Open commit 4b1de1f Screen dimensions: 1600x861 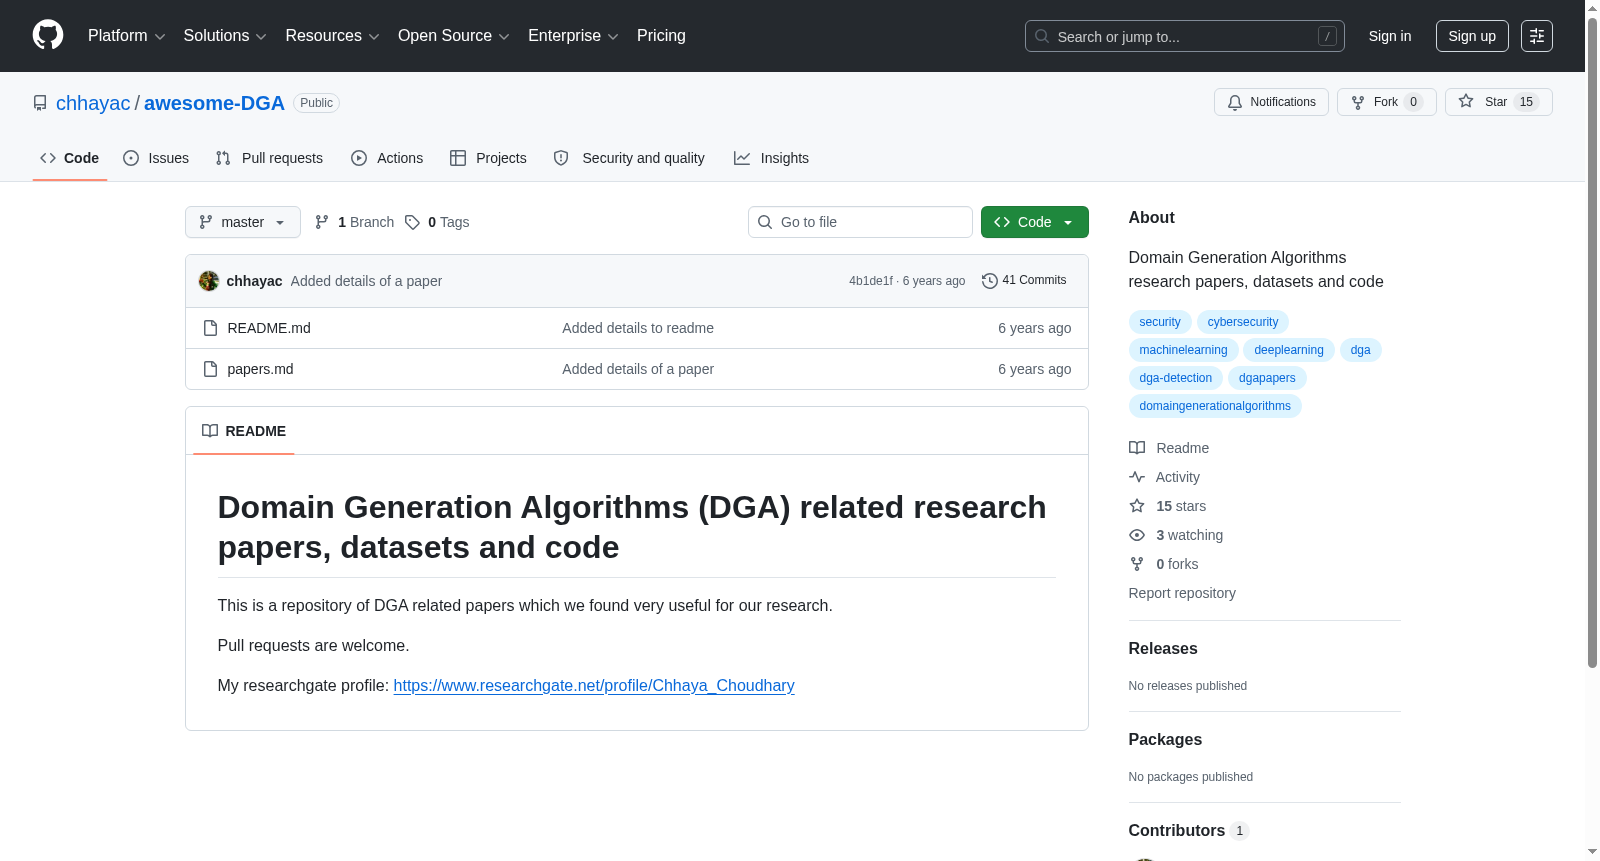tap(871, 281)
